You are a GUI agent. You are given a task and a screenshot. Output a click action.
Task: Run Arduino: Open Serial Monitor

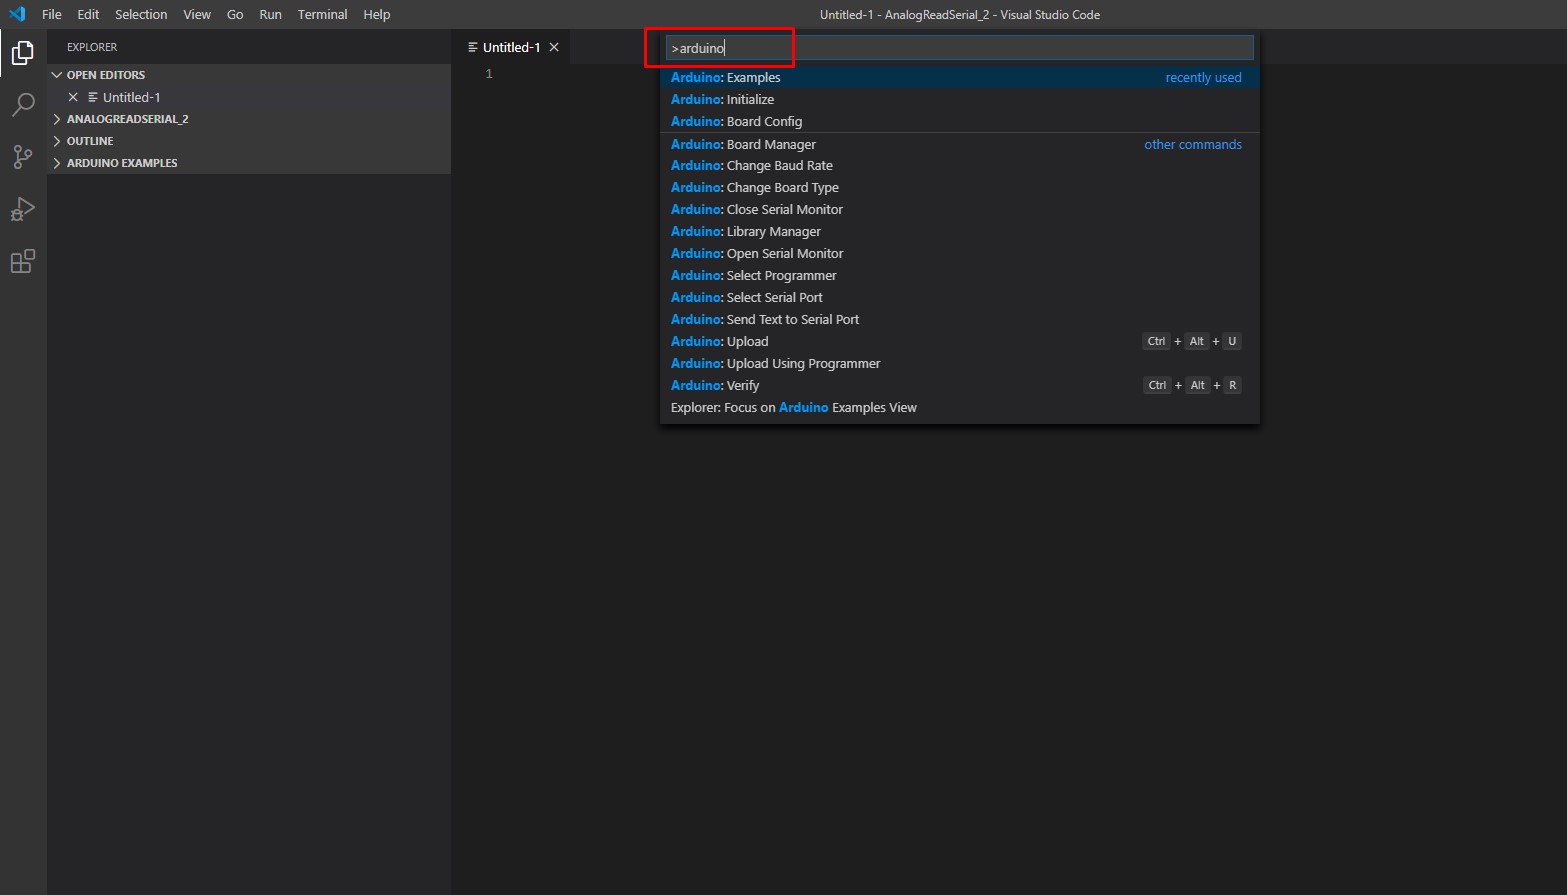tap(757, 253)
